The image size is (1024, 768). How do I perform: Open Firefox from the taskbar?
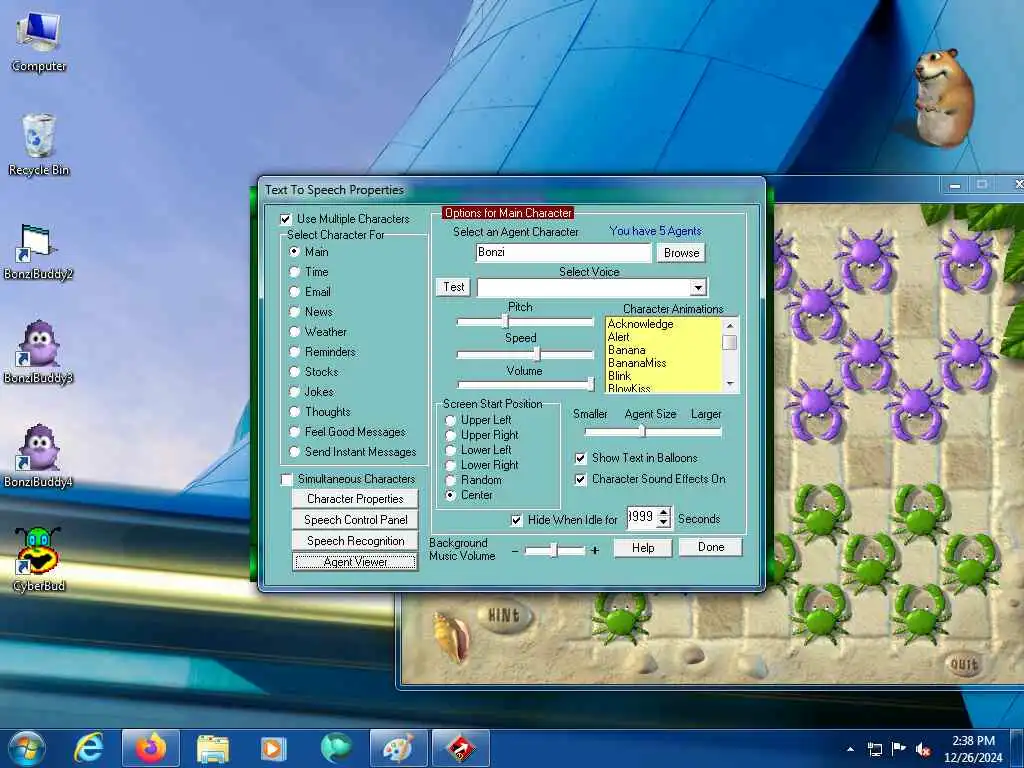[151, 748]
